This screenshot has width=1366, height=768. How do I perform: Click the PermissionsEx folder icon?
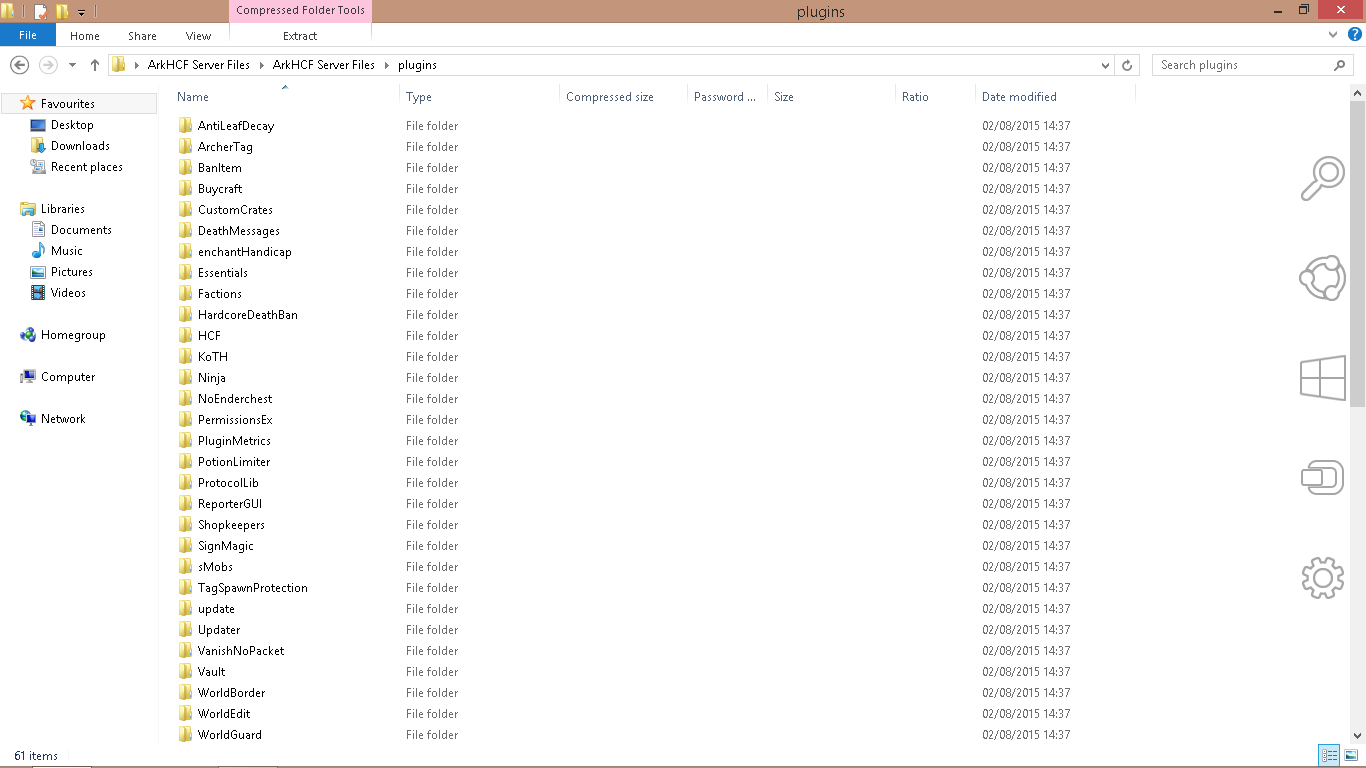coord(185,420)
